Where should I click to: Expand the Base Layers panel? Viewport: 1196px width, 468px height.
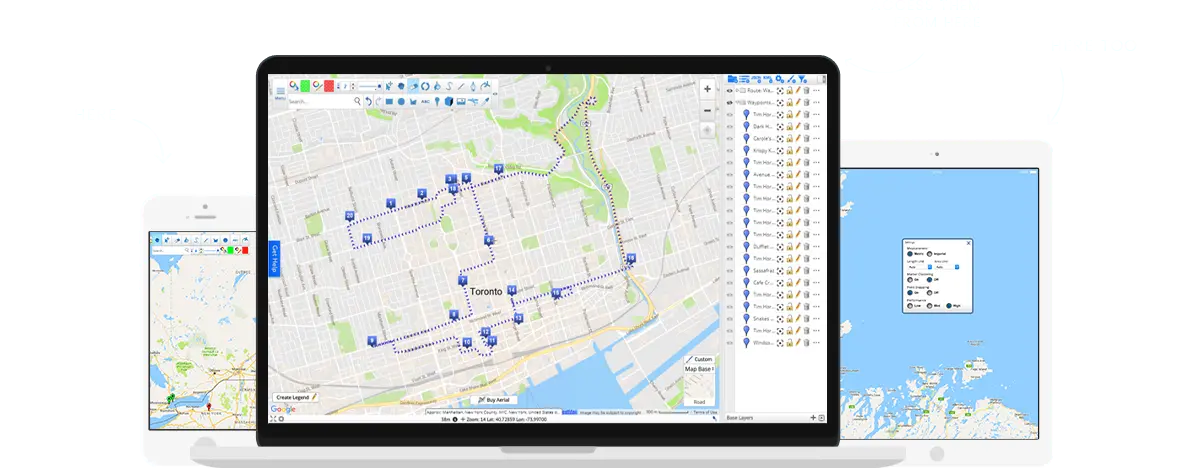click(x=813, y=417)
